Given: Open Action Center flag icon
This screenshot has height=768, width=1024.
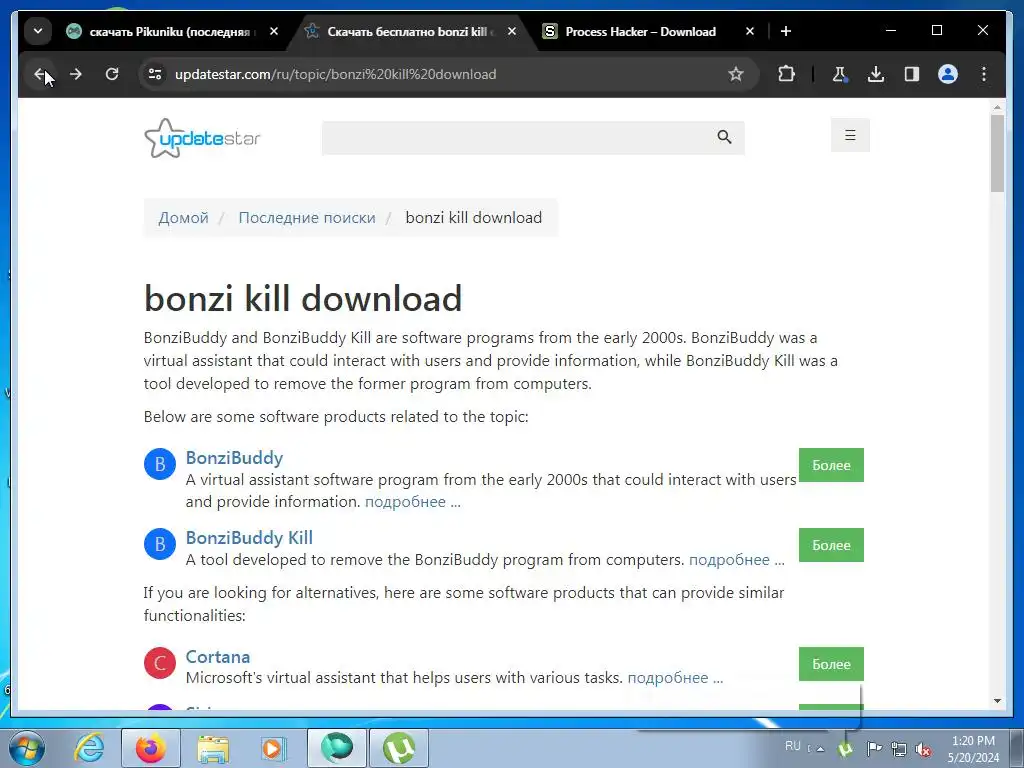Looking at the screenshot, I should [874, 748].
